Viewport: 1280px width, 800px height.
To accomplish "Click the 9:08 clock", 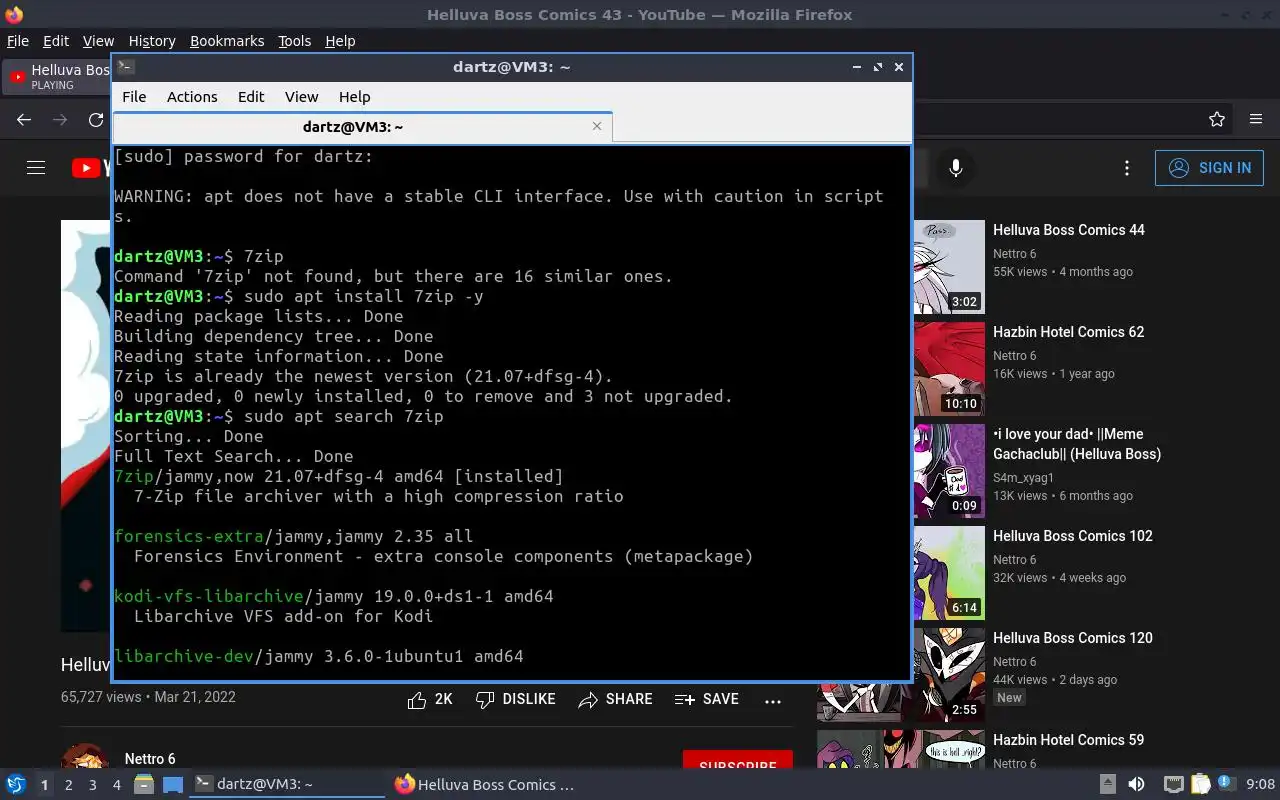I will point(1260,785).
